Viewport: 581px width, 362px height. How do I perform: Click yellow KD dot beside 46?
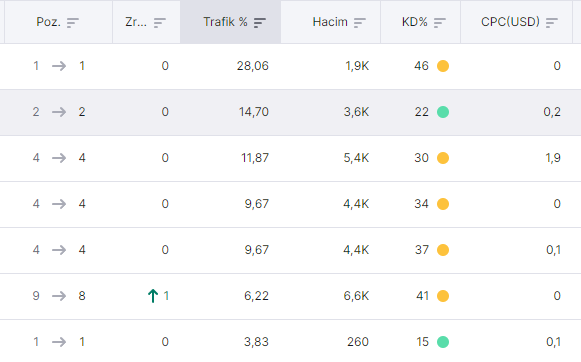(443, 66)
